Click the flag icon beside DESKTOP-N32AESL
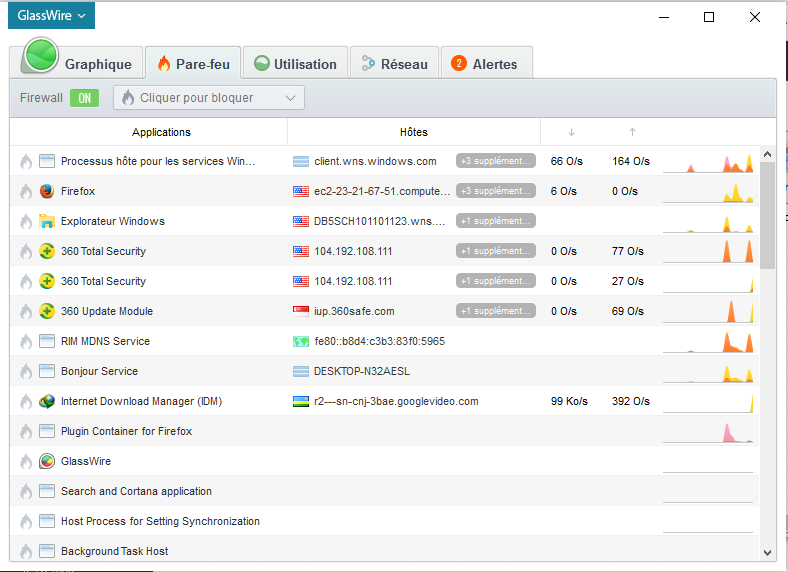Image resolution: width=788 pixels, height=572 pixels. pos(301,371)
